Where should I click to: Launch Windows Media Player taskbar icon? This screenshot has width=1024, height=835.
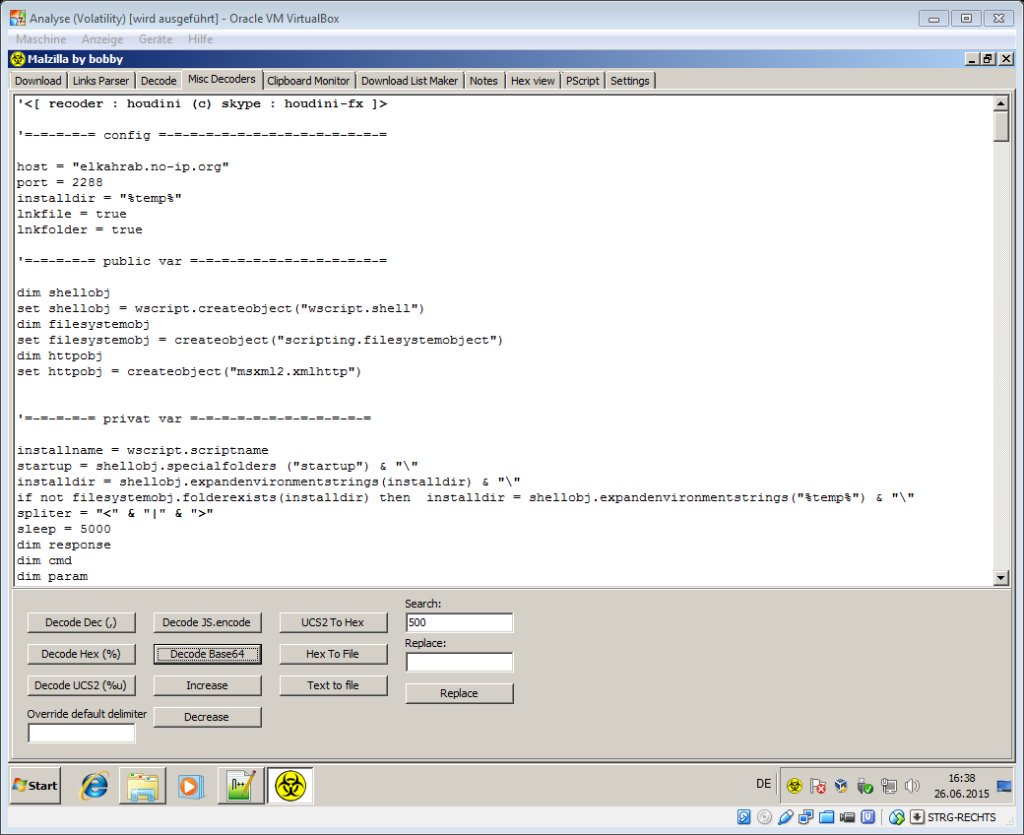(x=191, y=785)
